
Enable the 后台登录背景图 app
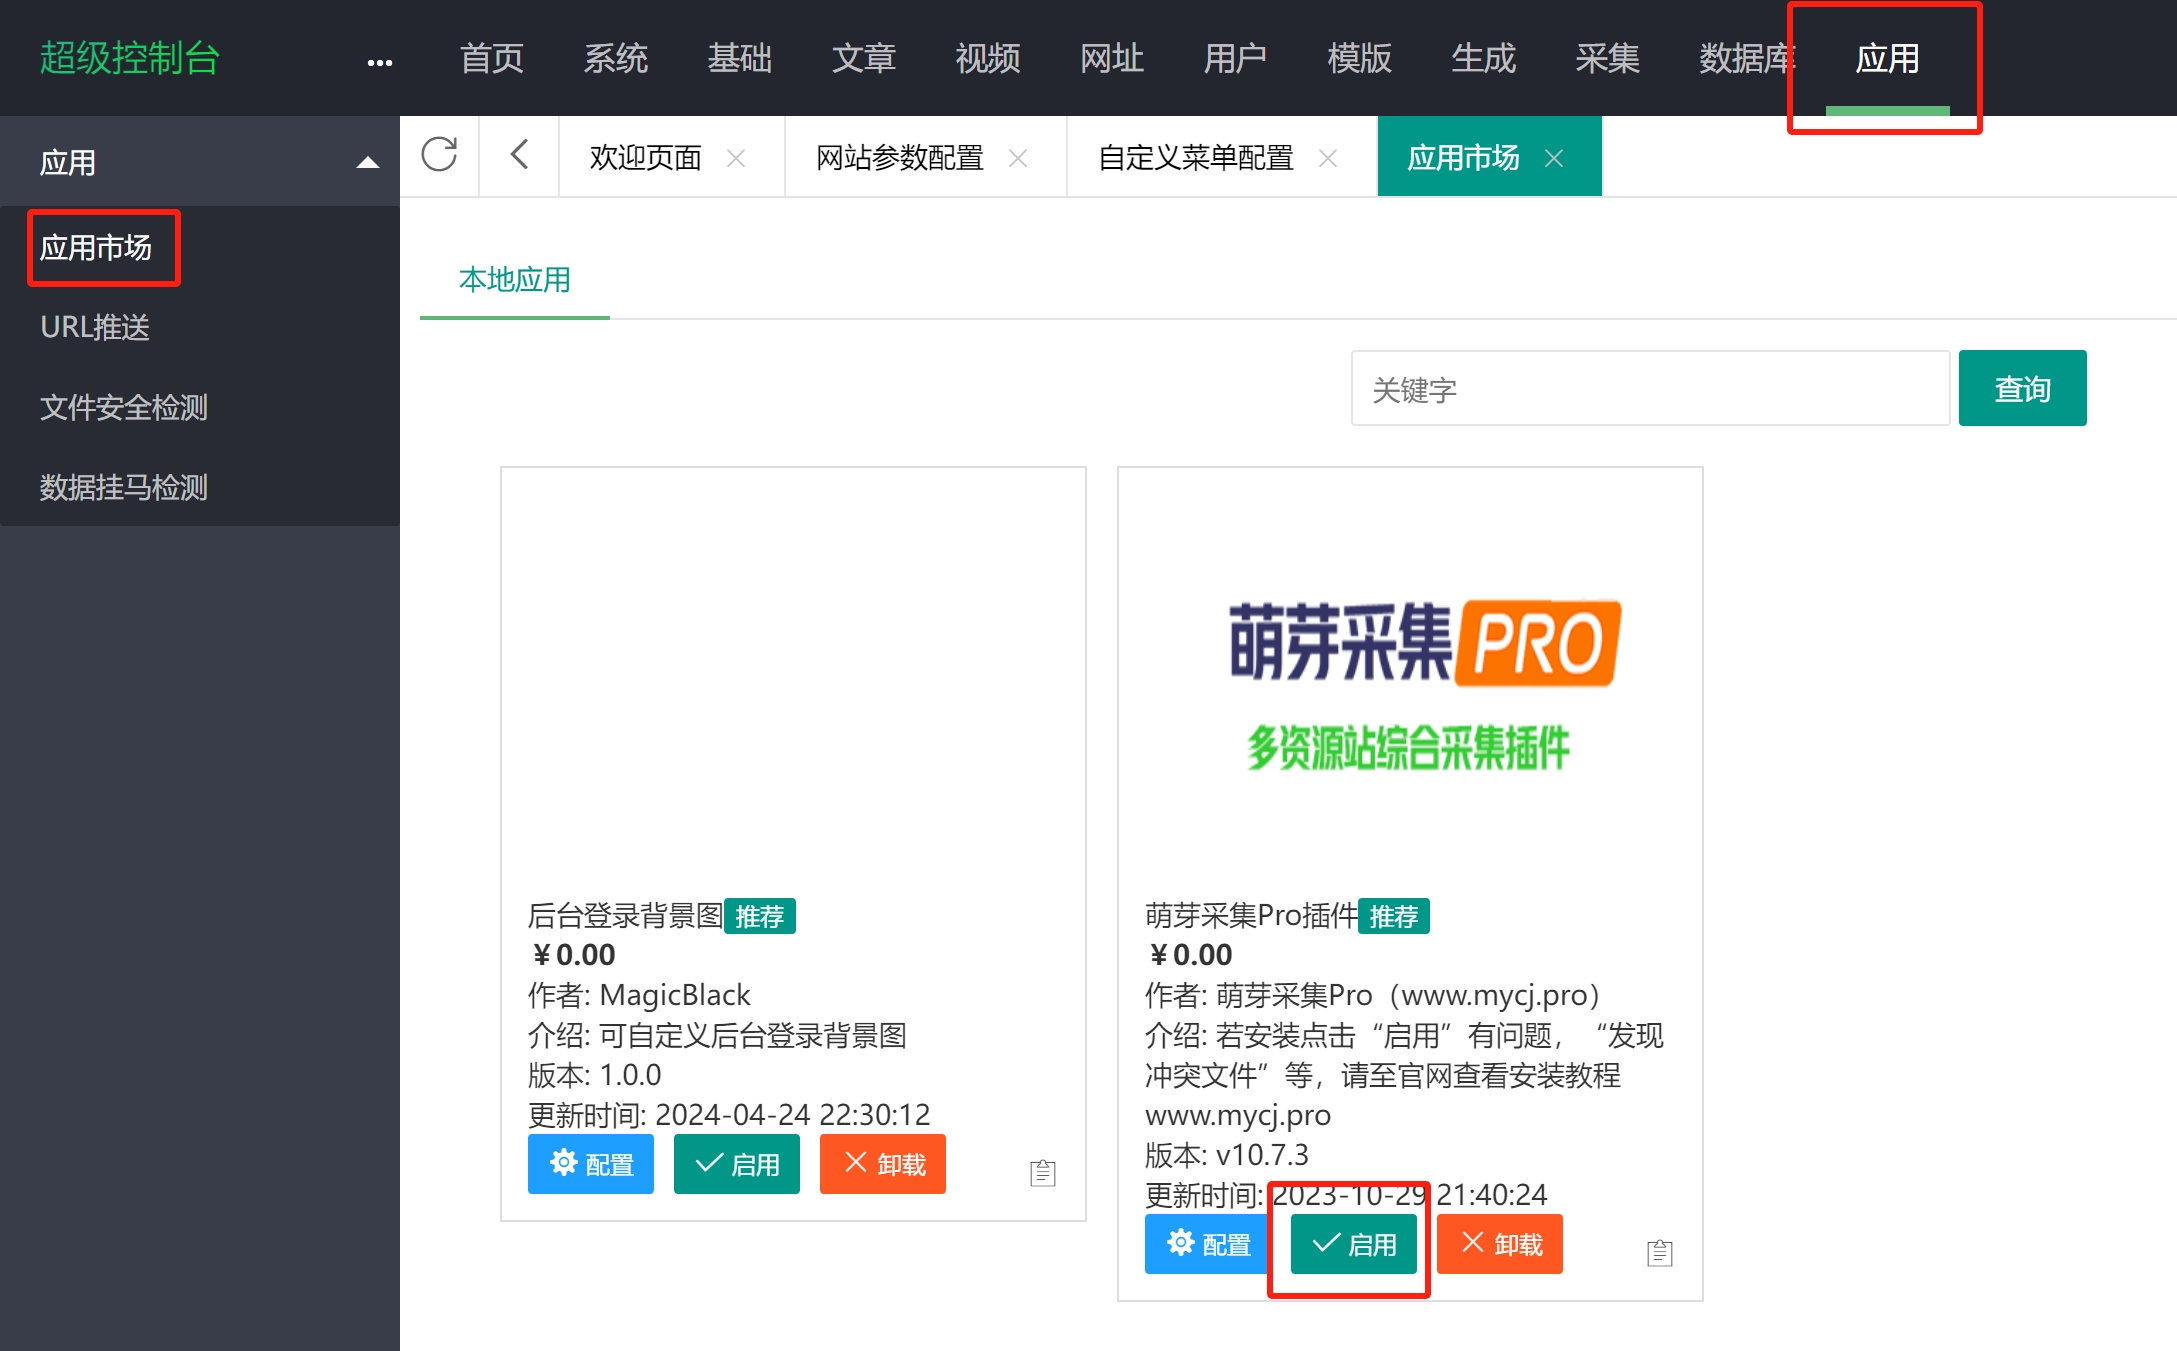736,1164
